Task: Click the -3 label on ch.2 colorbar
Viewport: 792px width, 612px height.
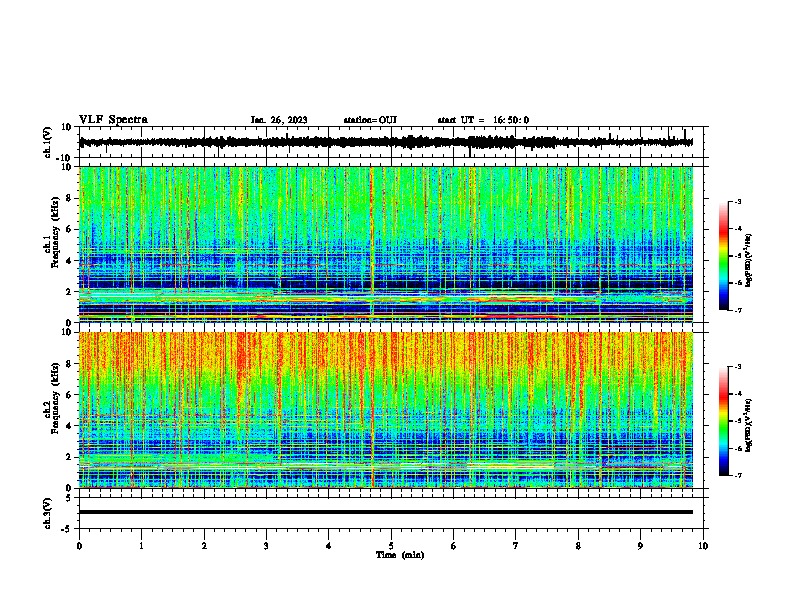Action: coord(737,367)
